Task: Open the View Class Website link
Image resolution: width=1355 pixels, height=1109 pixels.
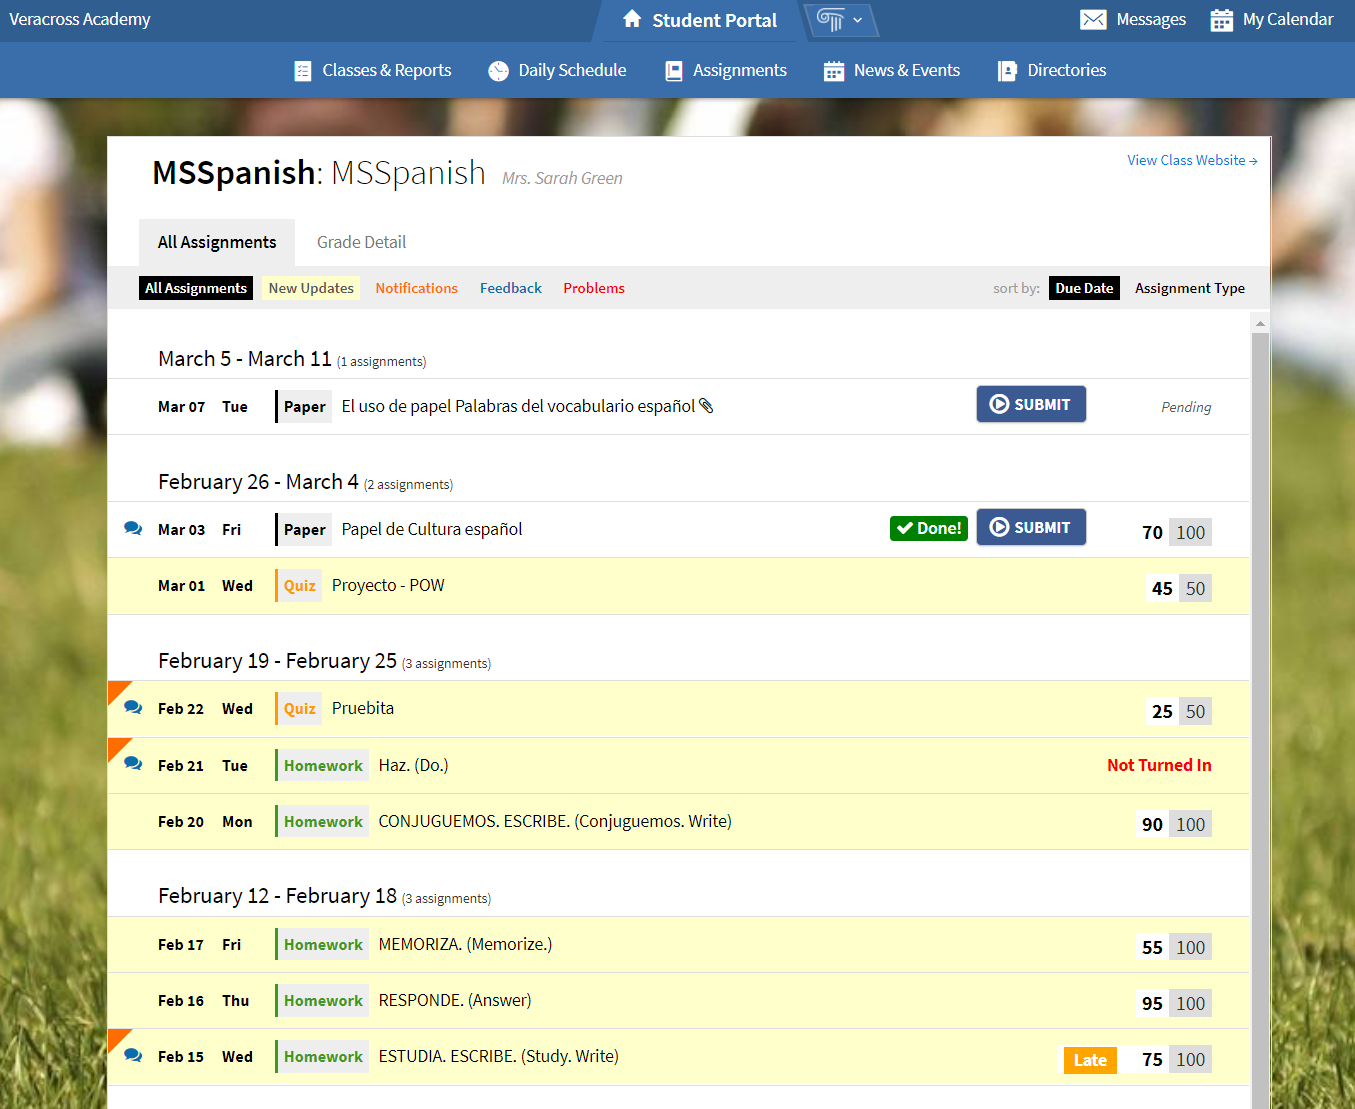Action: tap(1192, 159)
